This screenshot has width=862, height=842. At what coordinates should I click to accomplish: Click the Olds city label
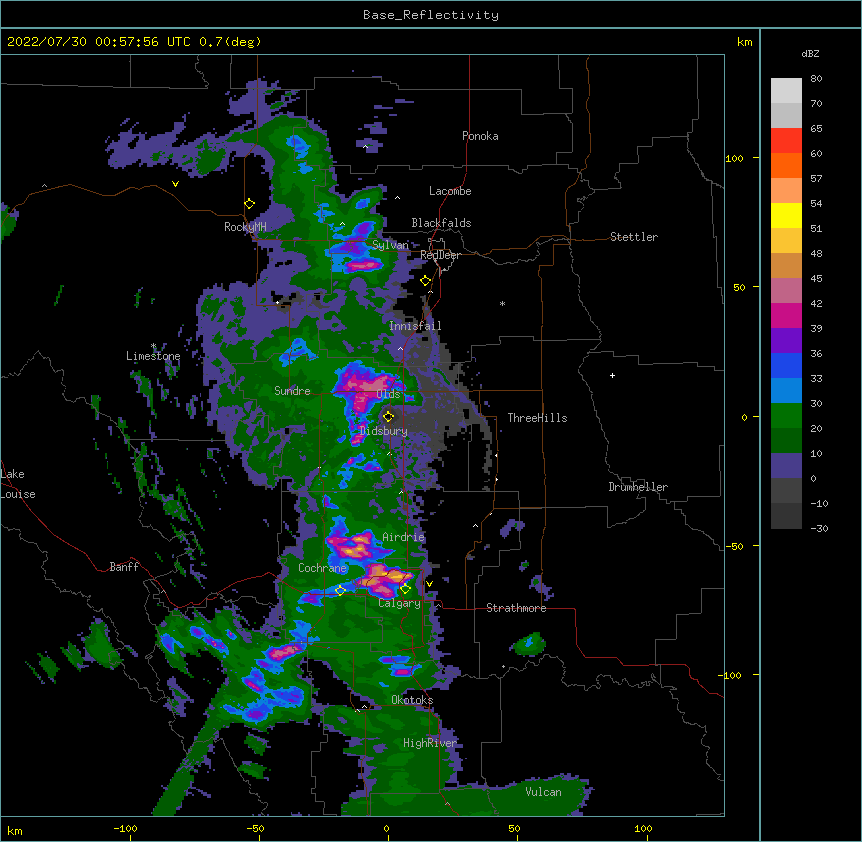click(388, 394)
